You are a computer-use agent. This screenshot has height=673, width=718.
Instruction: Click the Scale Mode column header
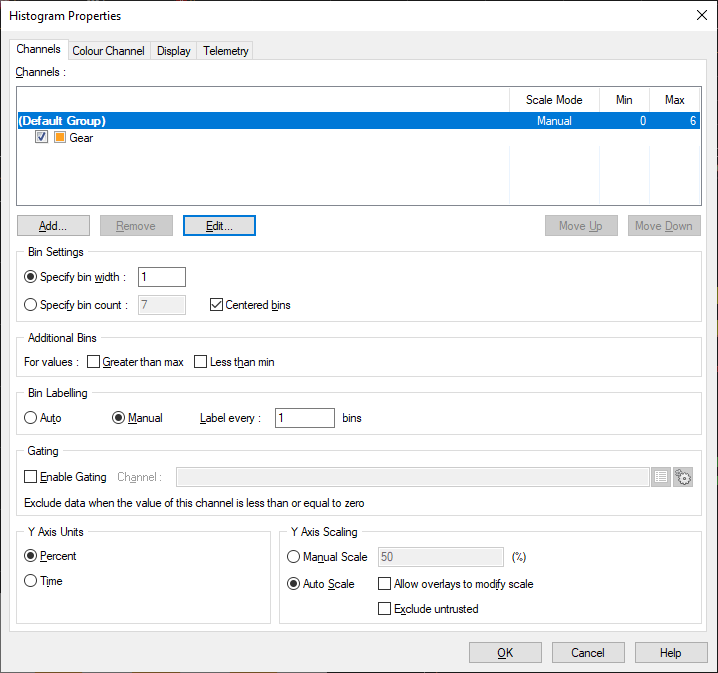[x=554, y=100]
